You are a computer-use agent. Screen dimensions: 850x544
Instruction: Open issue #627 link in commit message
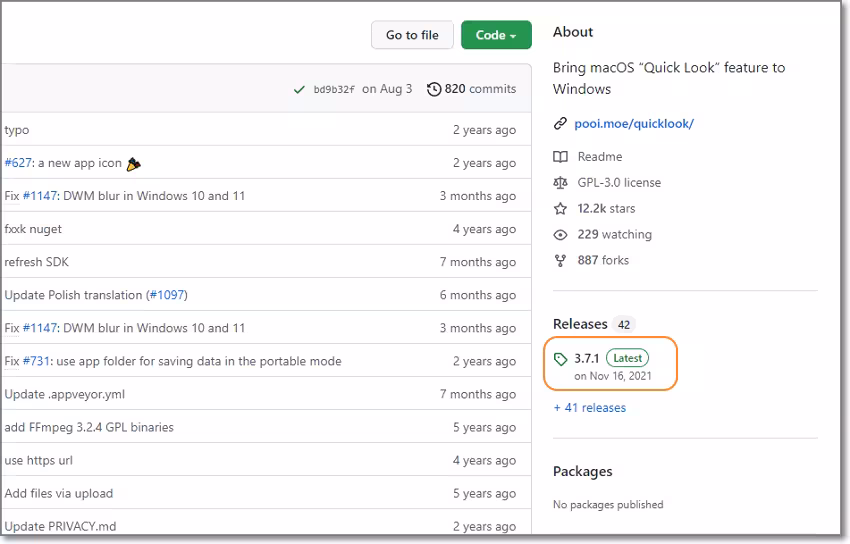(x=19, y=163)
